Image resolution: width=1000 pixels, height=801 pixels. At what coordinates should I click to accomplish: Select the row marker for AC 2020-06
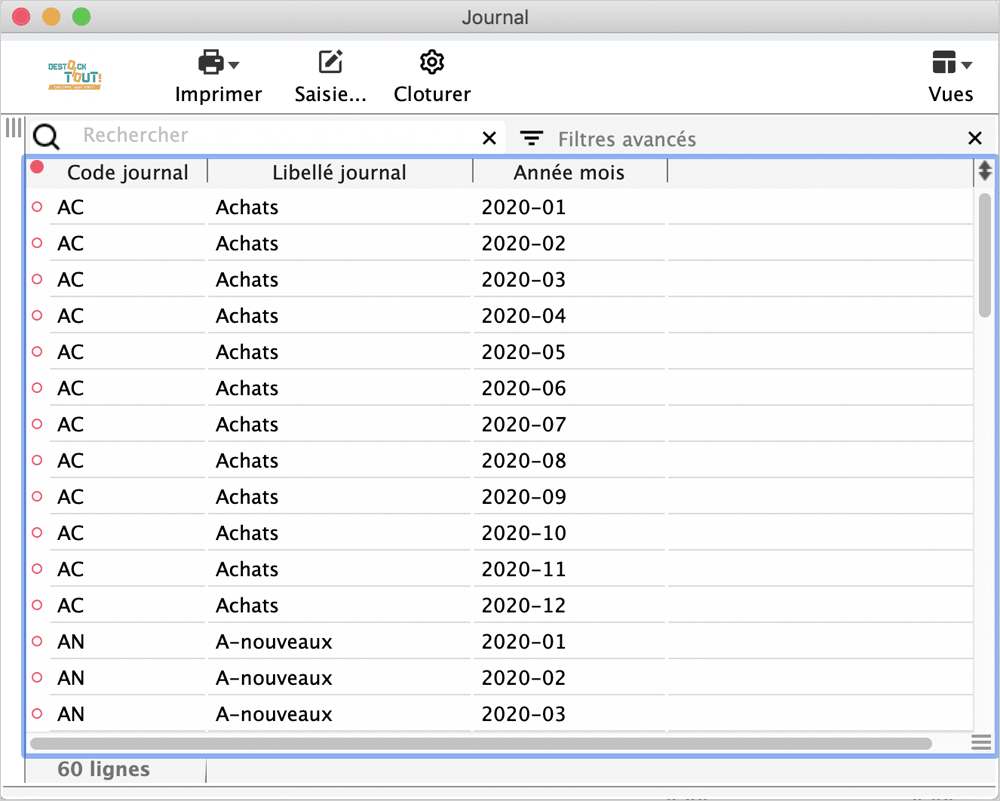coord(37,388)
